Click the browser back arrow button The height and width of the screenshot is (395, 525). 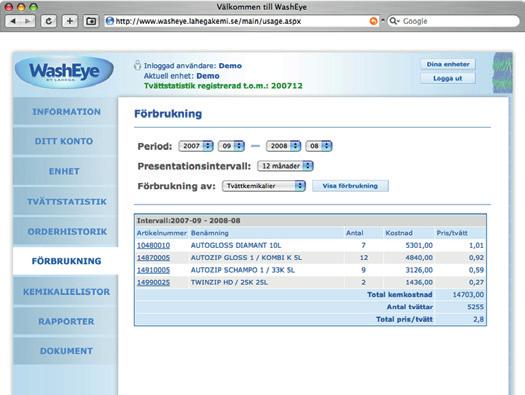(x=13, y=21)
